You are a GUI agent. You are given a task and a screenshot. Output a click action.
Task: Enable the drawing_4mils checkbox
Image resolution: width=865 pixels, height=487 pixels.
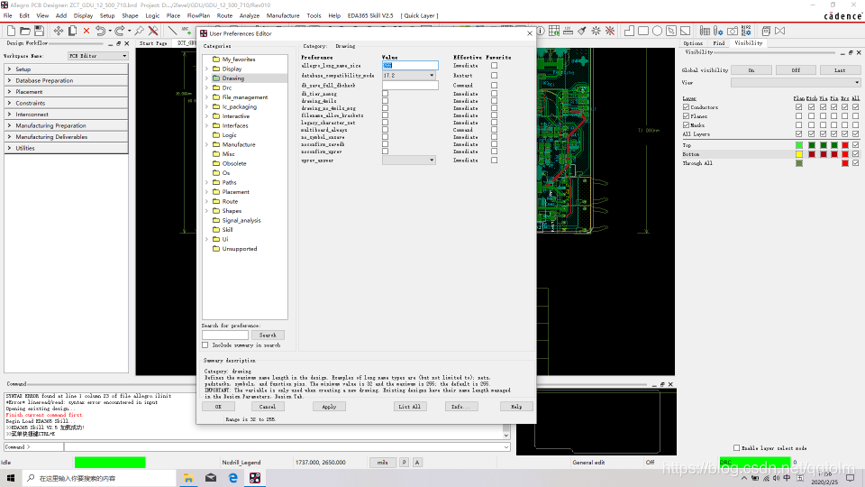point(385,101)
